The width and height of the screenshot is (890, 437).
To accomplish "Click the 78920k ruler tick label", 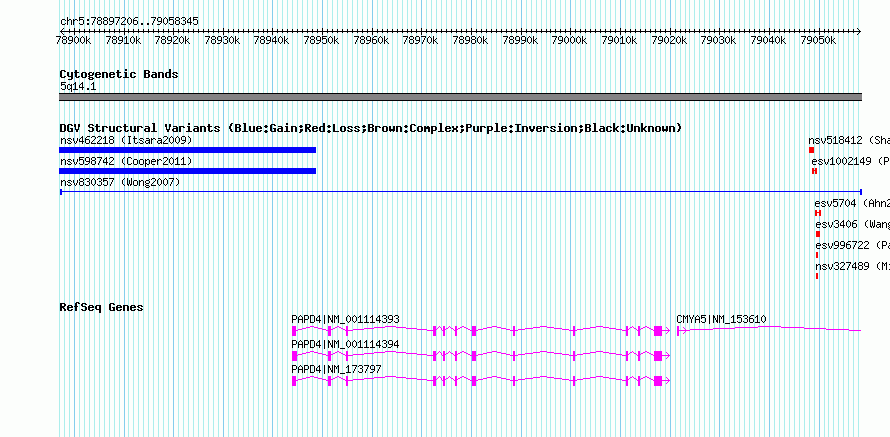I will pyautogui.click(x=173, y=40).
